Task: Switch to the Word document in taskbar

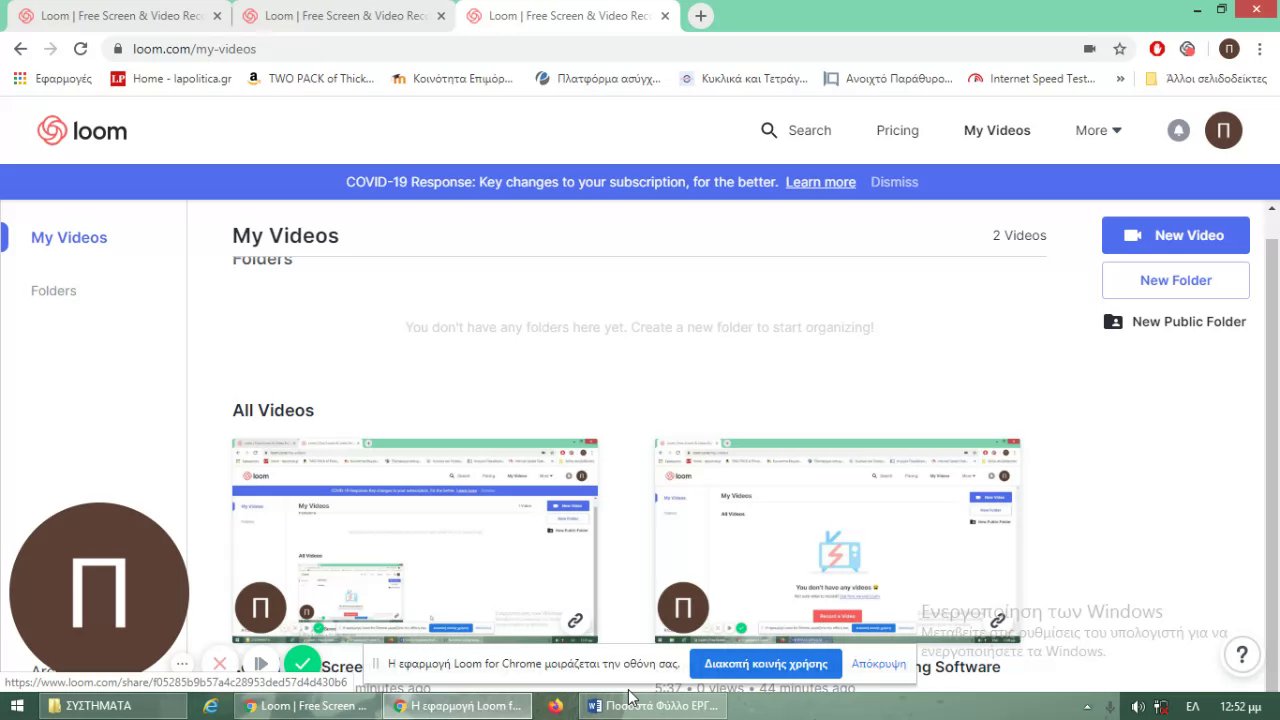Action: coord(652,706)
